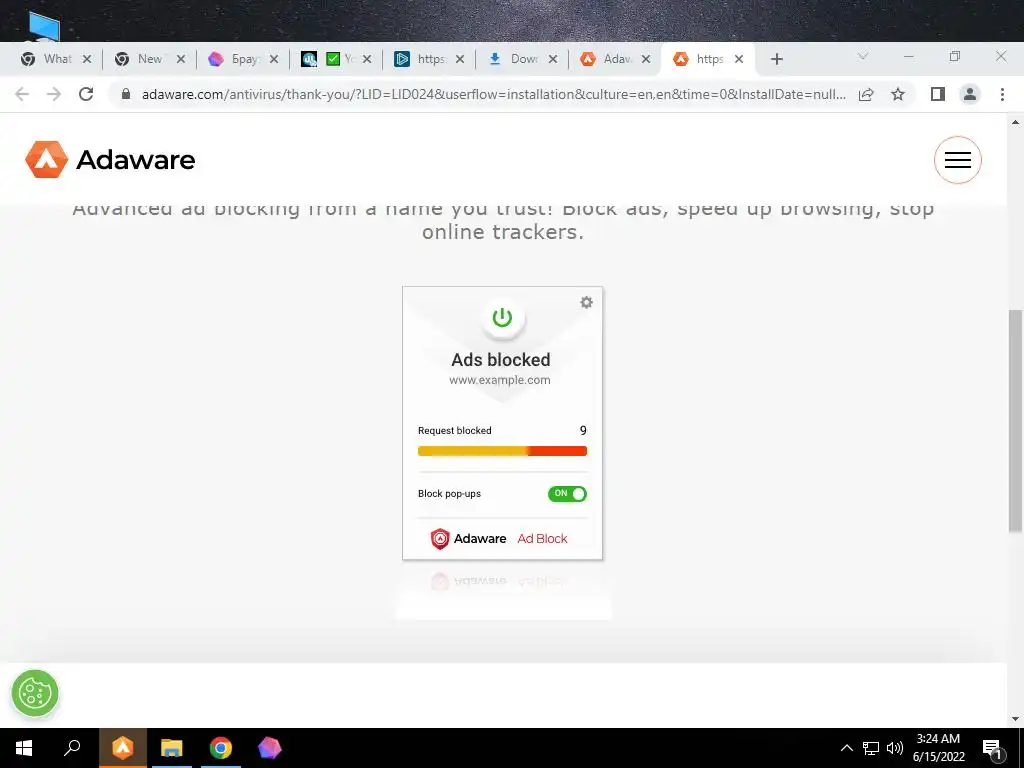
Task: Click the scrollbar up arrow
Action: pyautogui.click(x=1016, y=122)
